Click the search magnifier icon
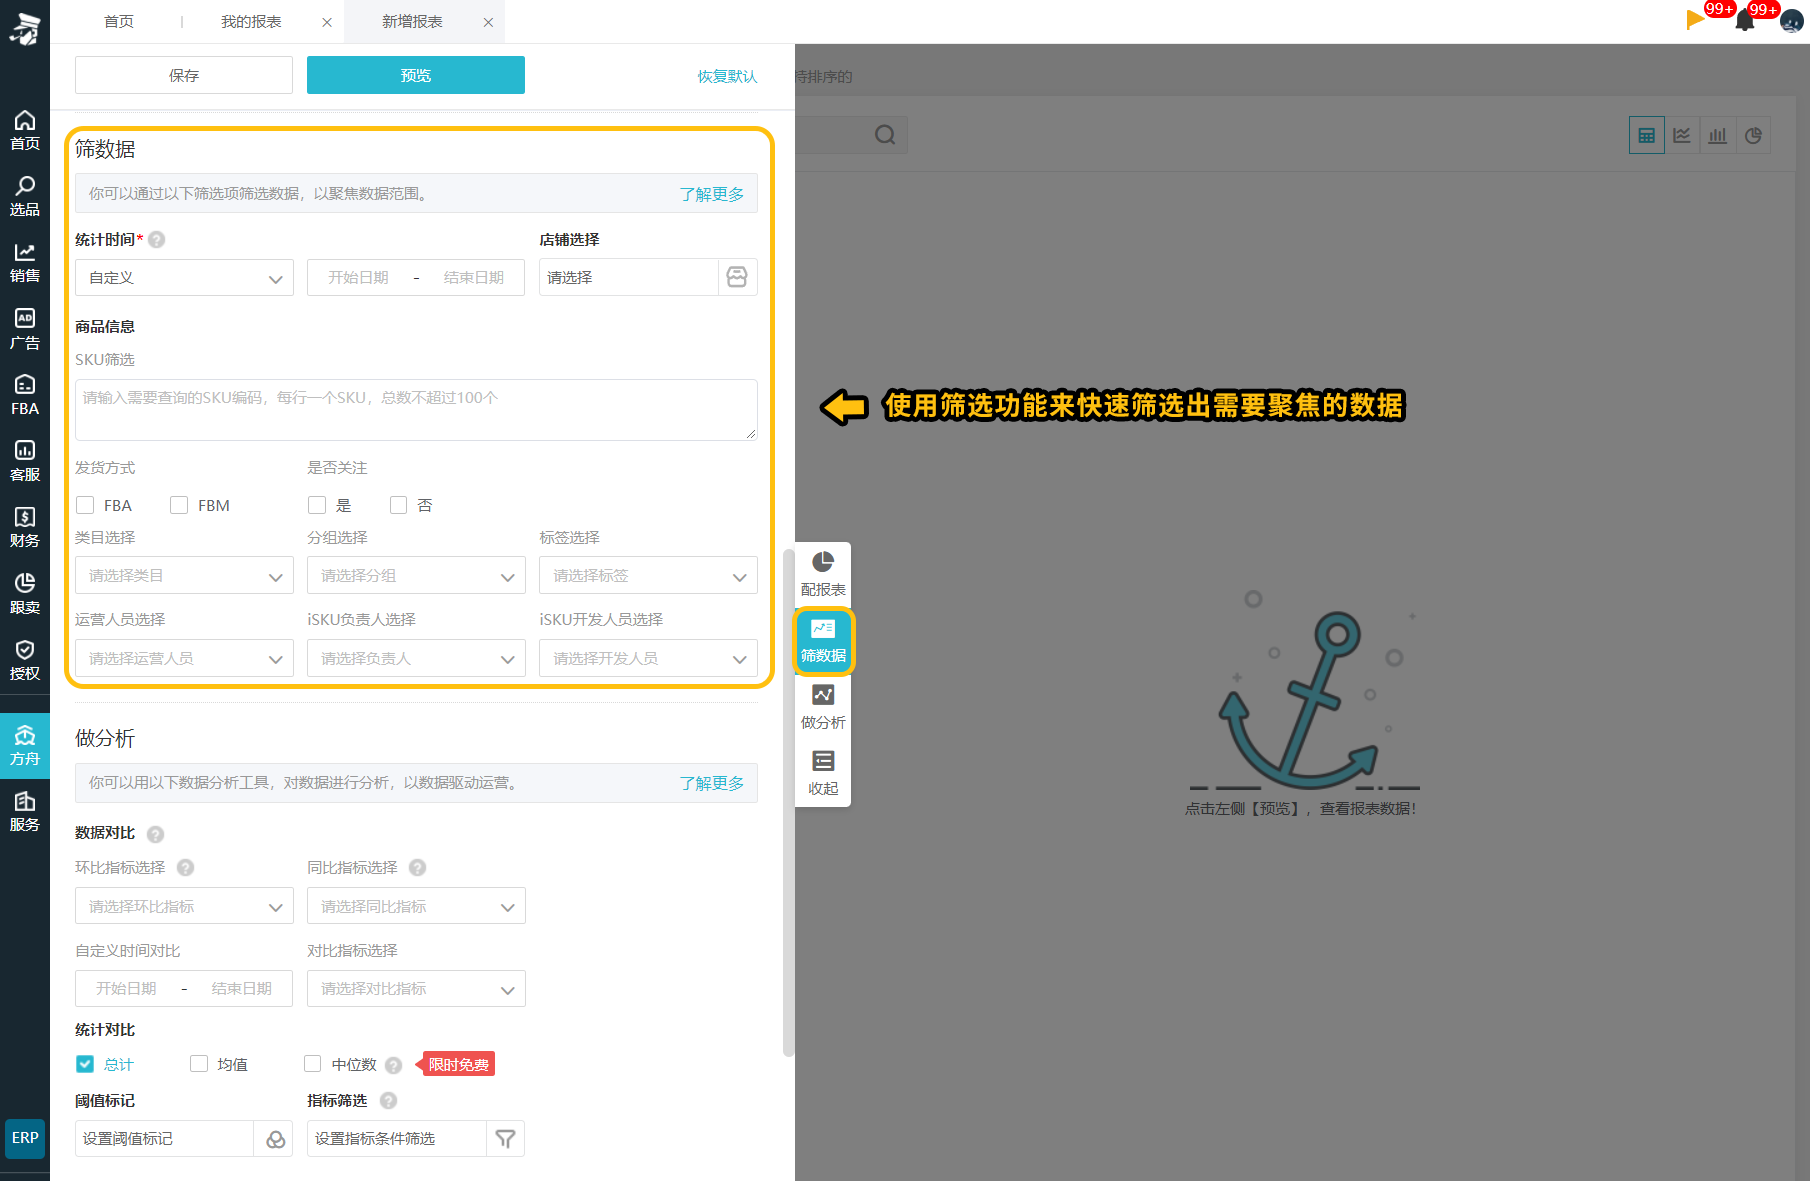1810x1181 pixels. tap(885, 135)
